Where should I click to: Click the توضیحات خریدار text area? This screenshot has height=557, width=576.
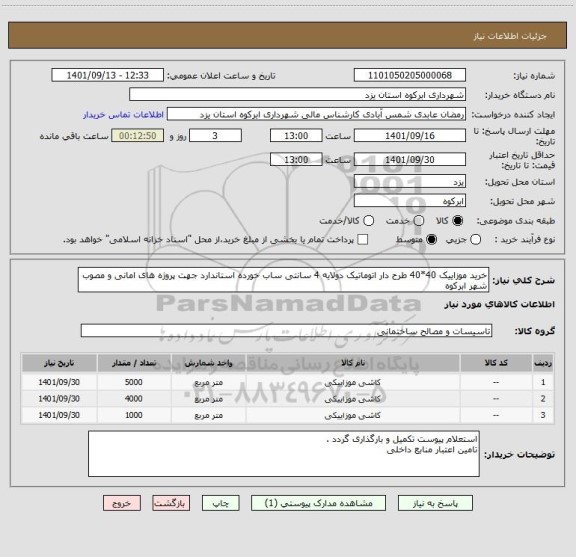coord(284,454)
